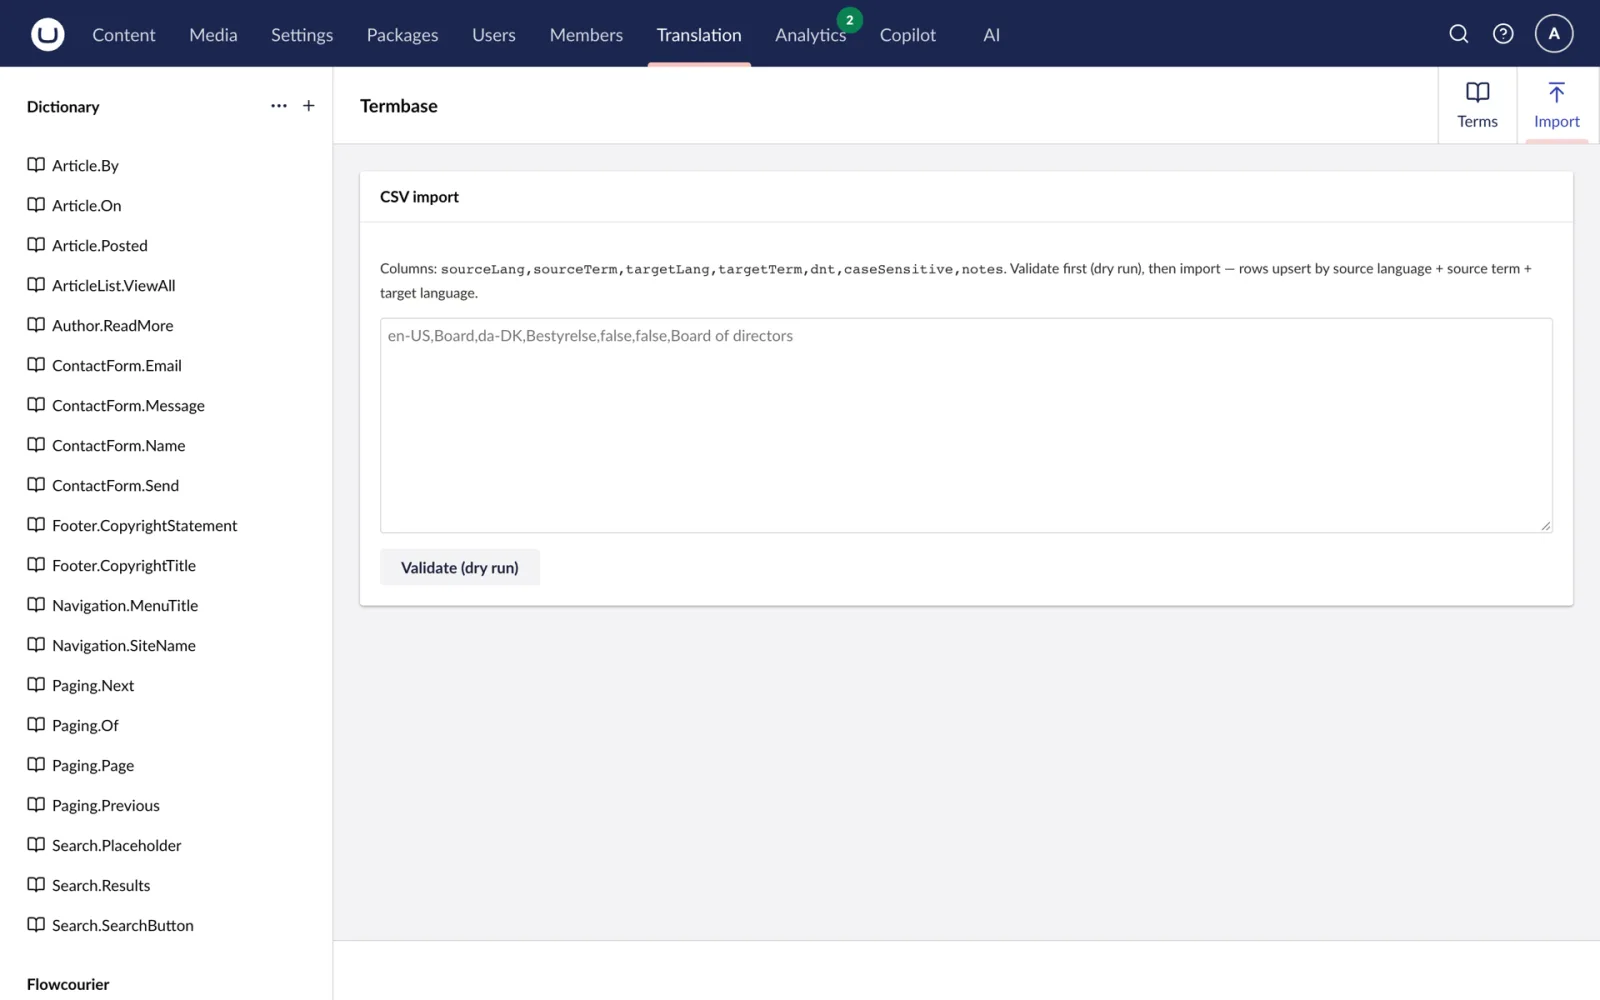Screen dimensions: 1600x1000
Task: Open the Members section
Action: [x=586, y=34]
